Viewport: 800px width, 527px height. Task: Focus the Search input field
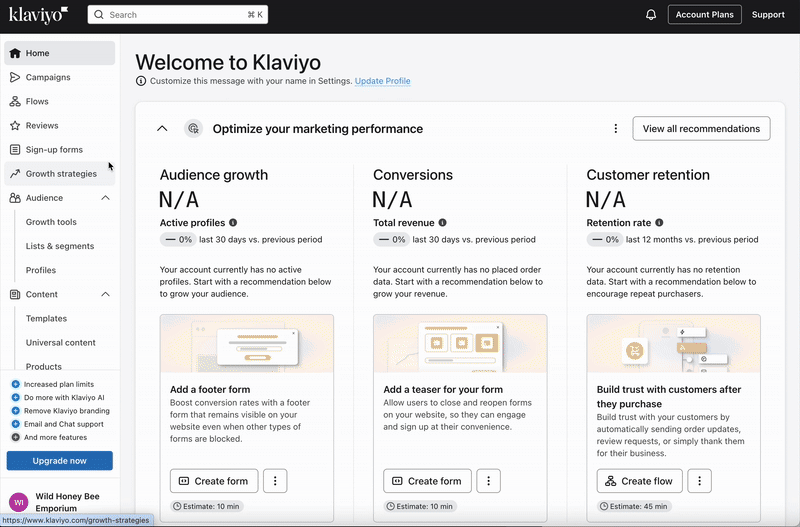(178, 15)
